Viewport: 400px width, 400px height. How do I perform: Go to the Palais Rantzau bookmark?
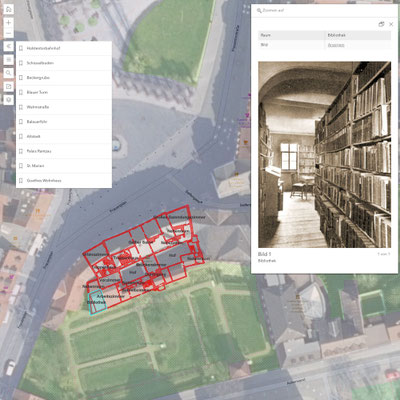[64, 151]
